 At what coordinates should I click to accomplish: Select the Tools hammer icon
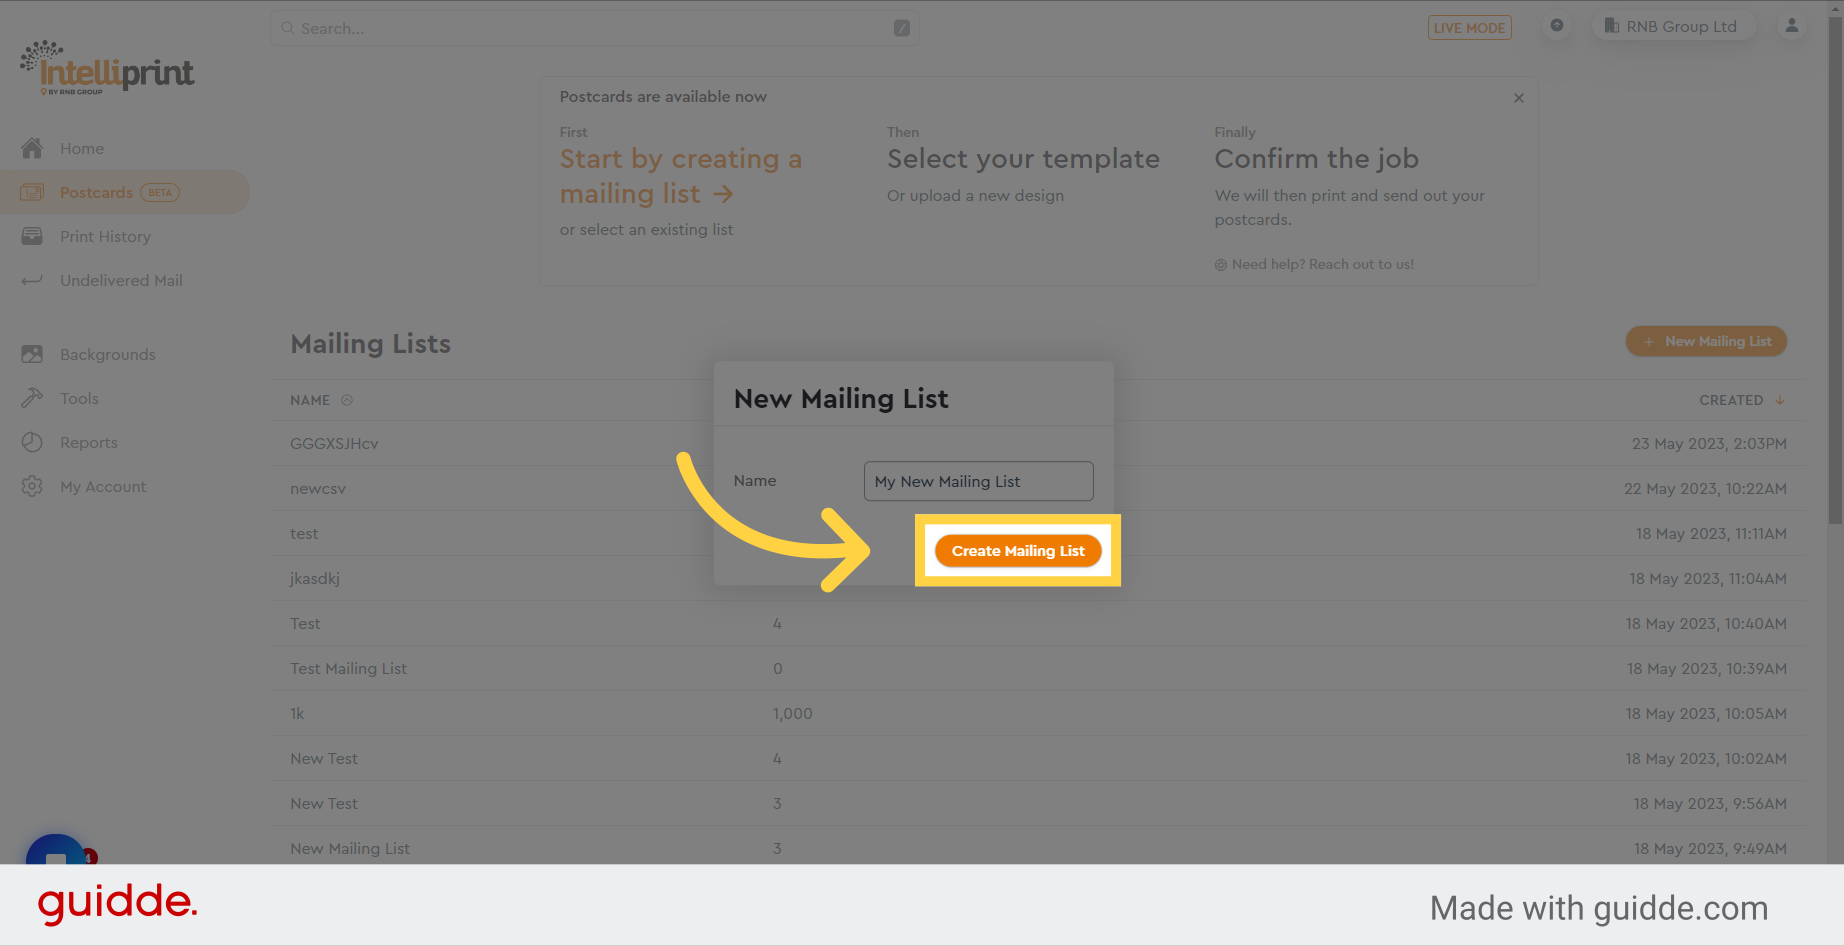tap(32, 398)
